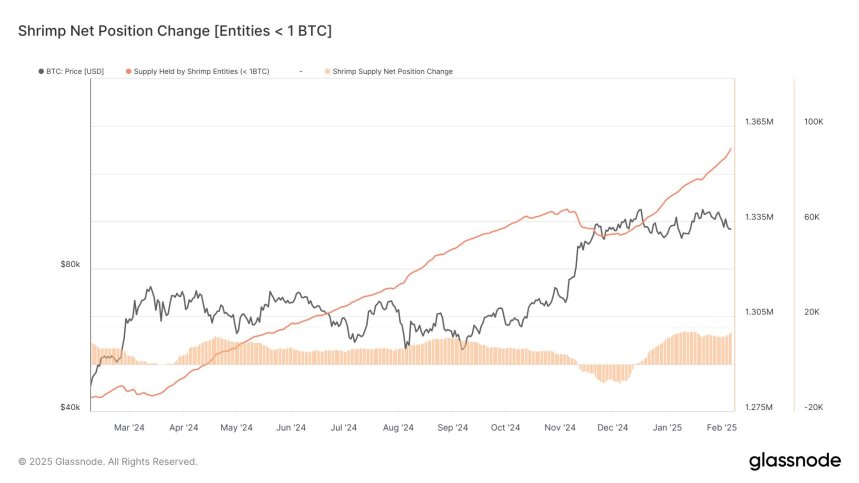Image resolution: width=859 pixels, height=483 pixels.
Task: Toggle BTC: Price [USD] legend label
Action: [73, 71]
